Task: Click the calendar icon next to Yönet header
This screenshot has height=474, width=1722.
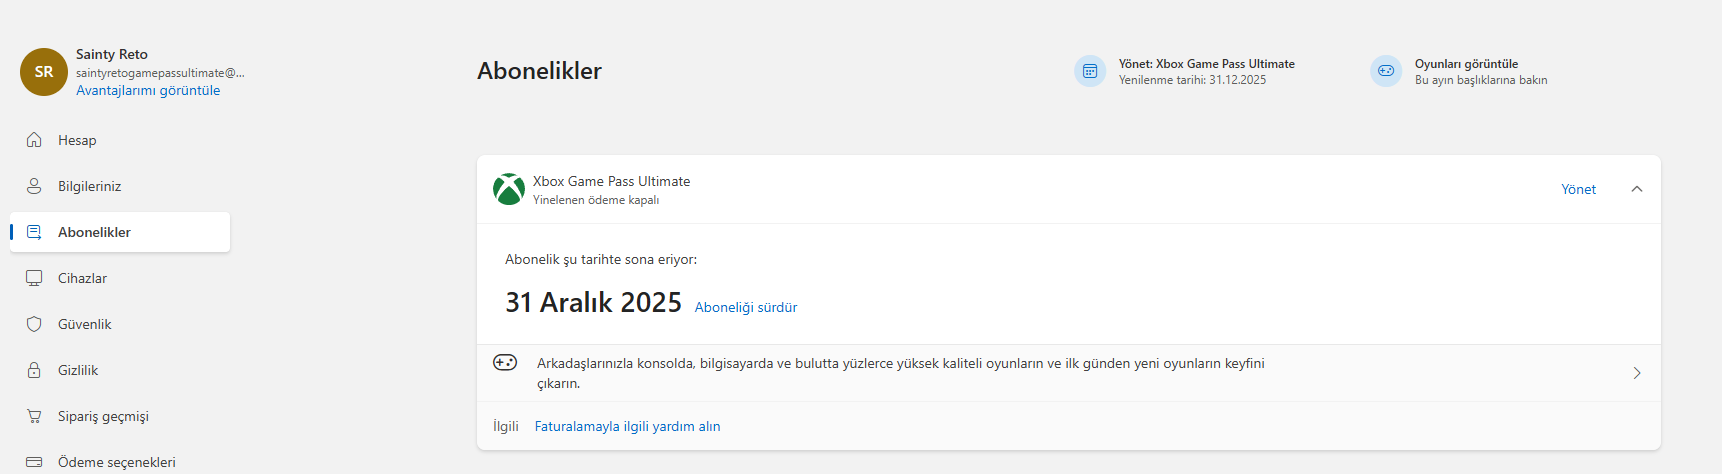Action: point(1090,71)
